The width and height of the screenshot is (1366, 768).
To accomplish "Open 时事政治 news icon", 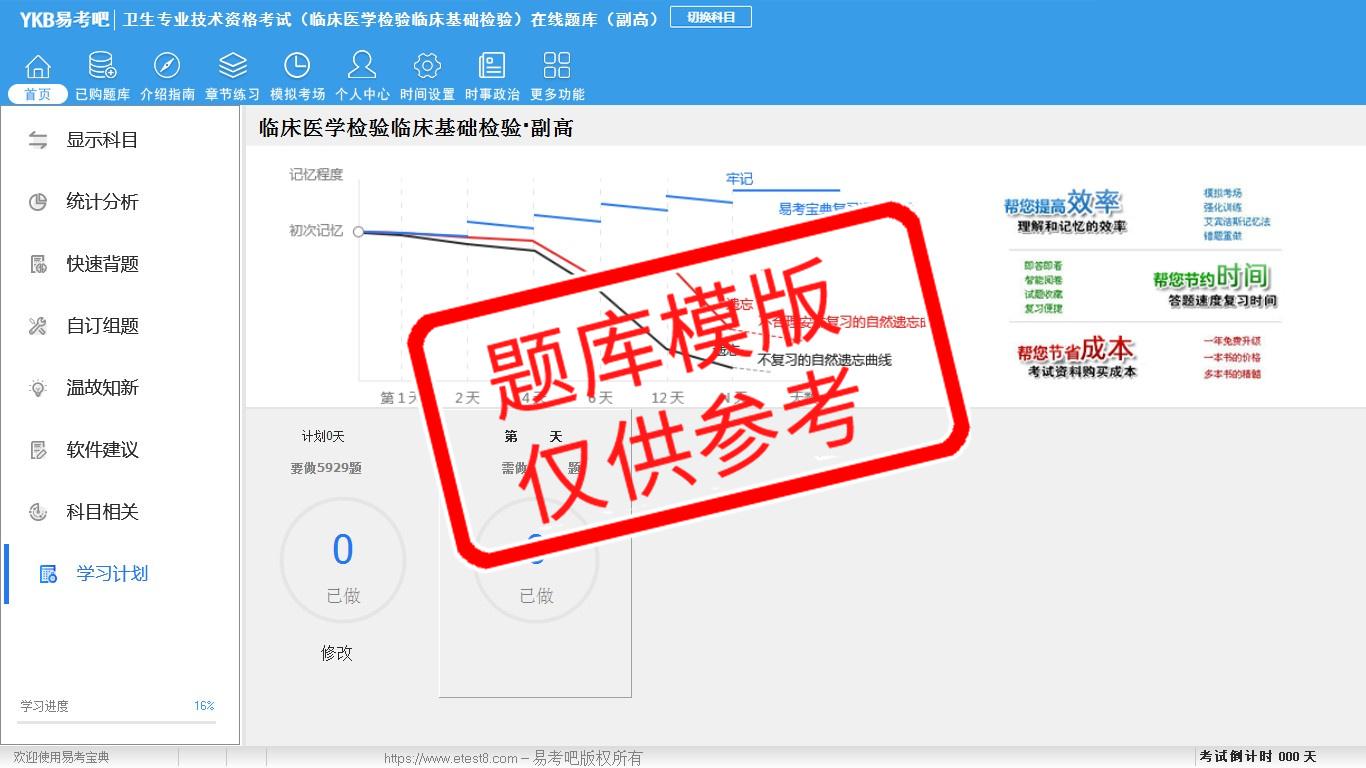I will point(492,67).
